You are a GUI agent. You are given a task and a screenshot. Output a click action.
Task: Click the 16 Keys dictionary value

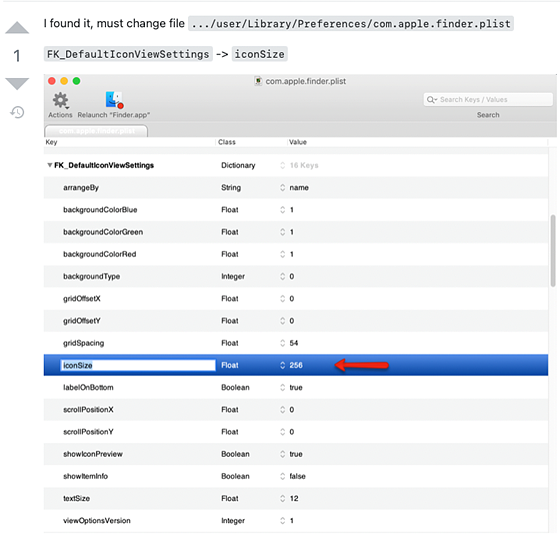(x=304, y=165)
